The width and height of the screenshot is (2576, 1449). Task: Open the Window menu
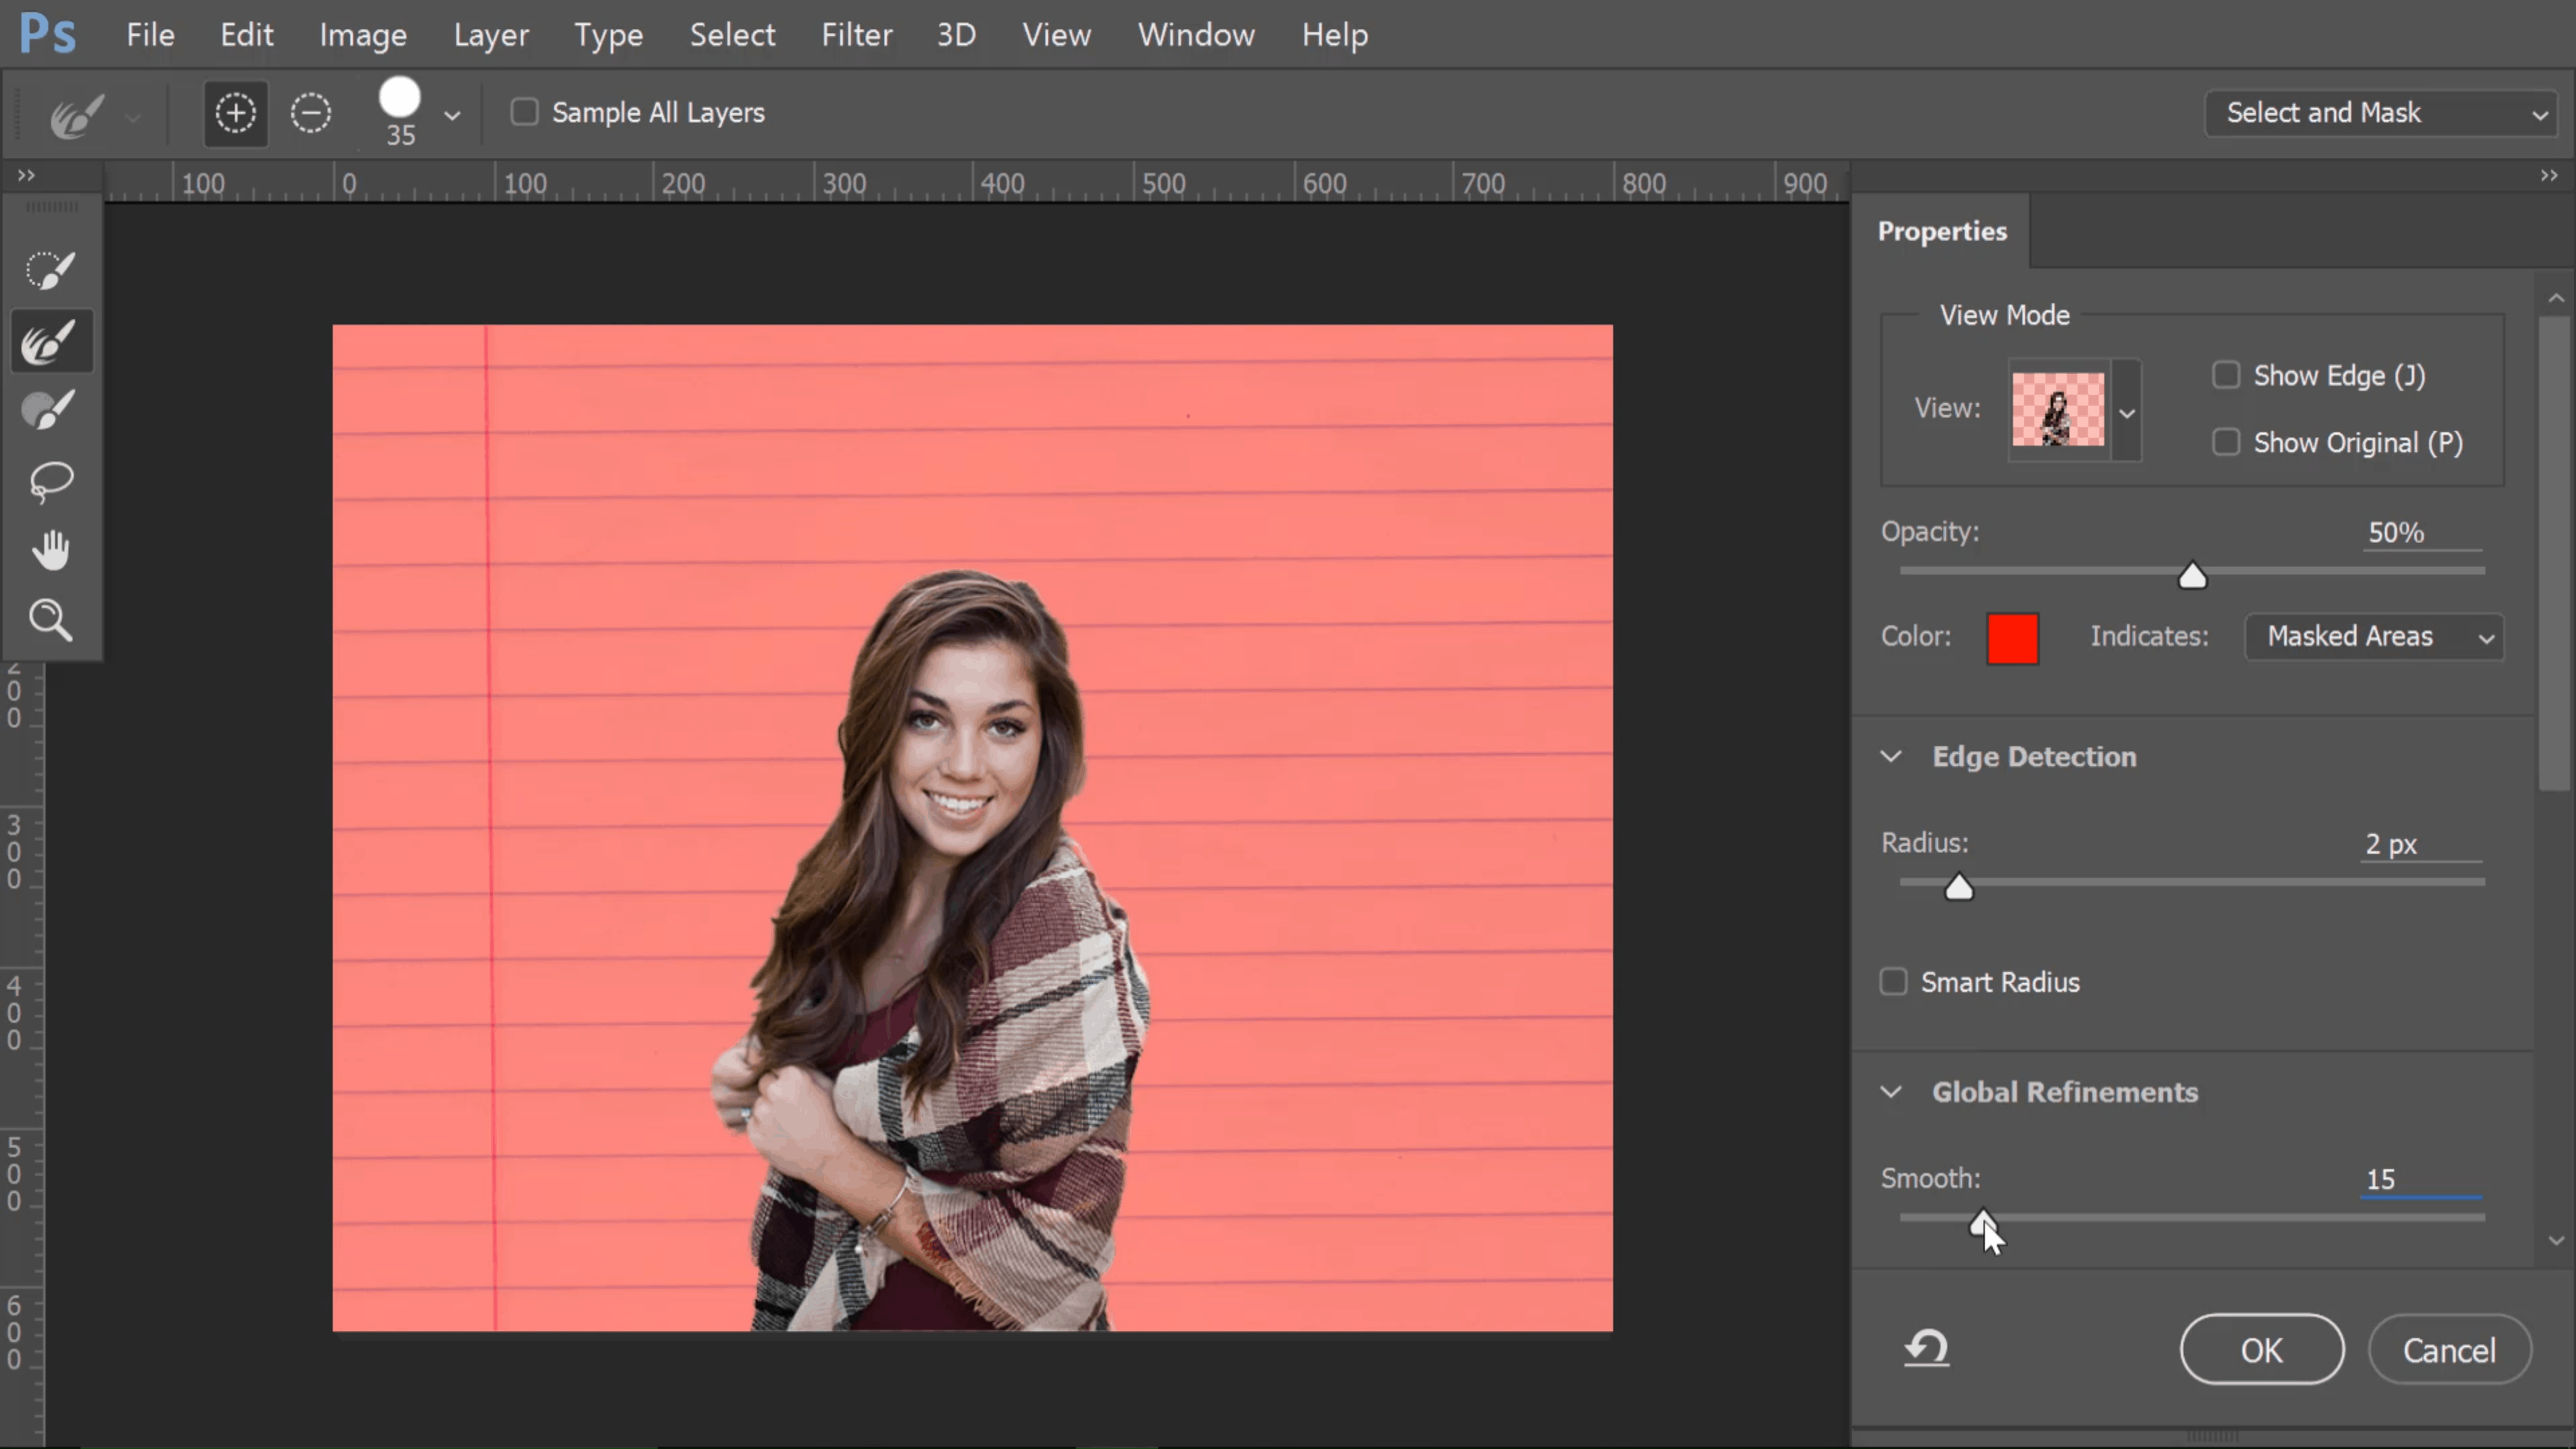[x=1196, y=35]
